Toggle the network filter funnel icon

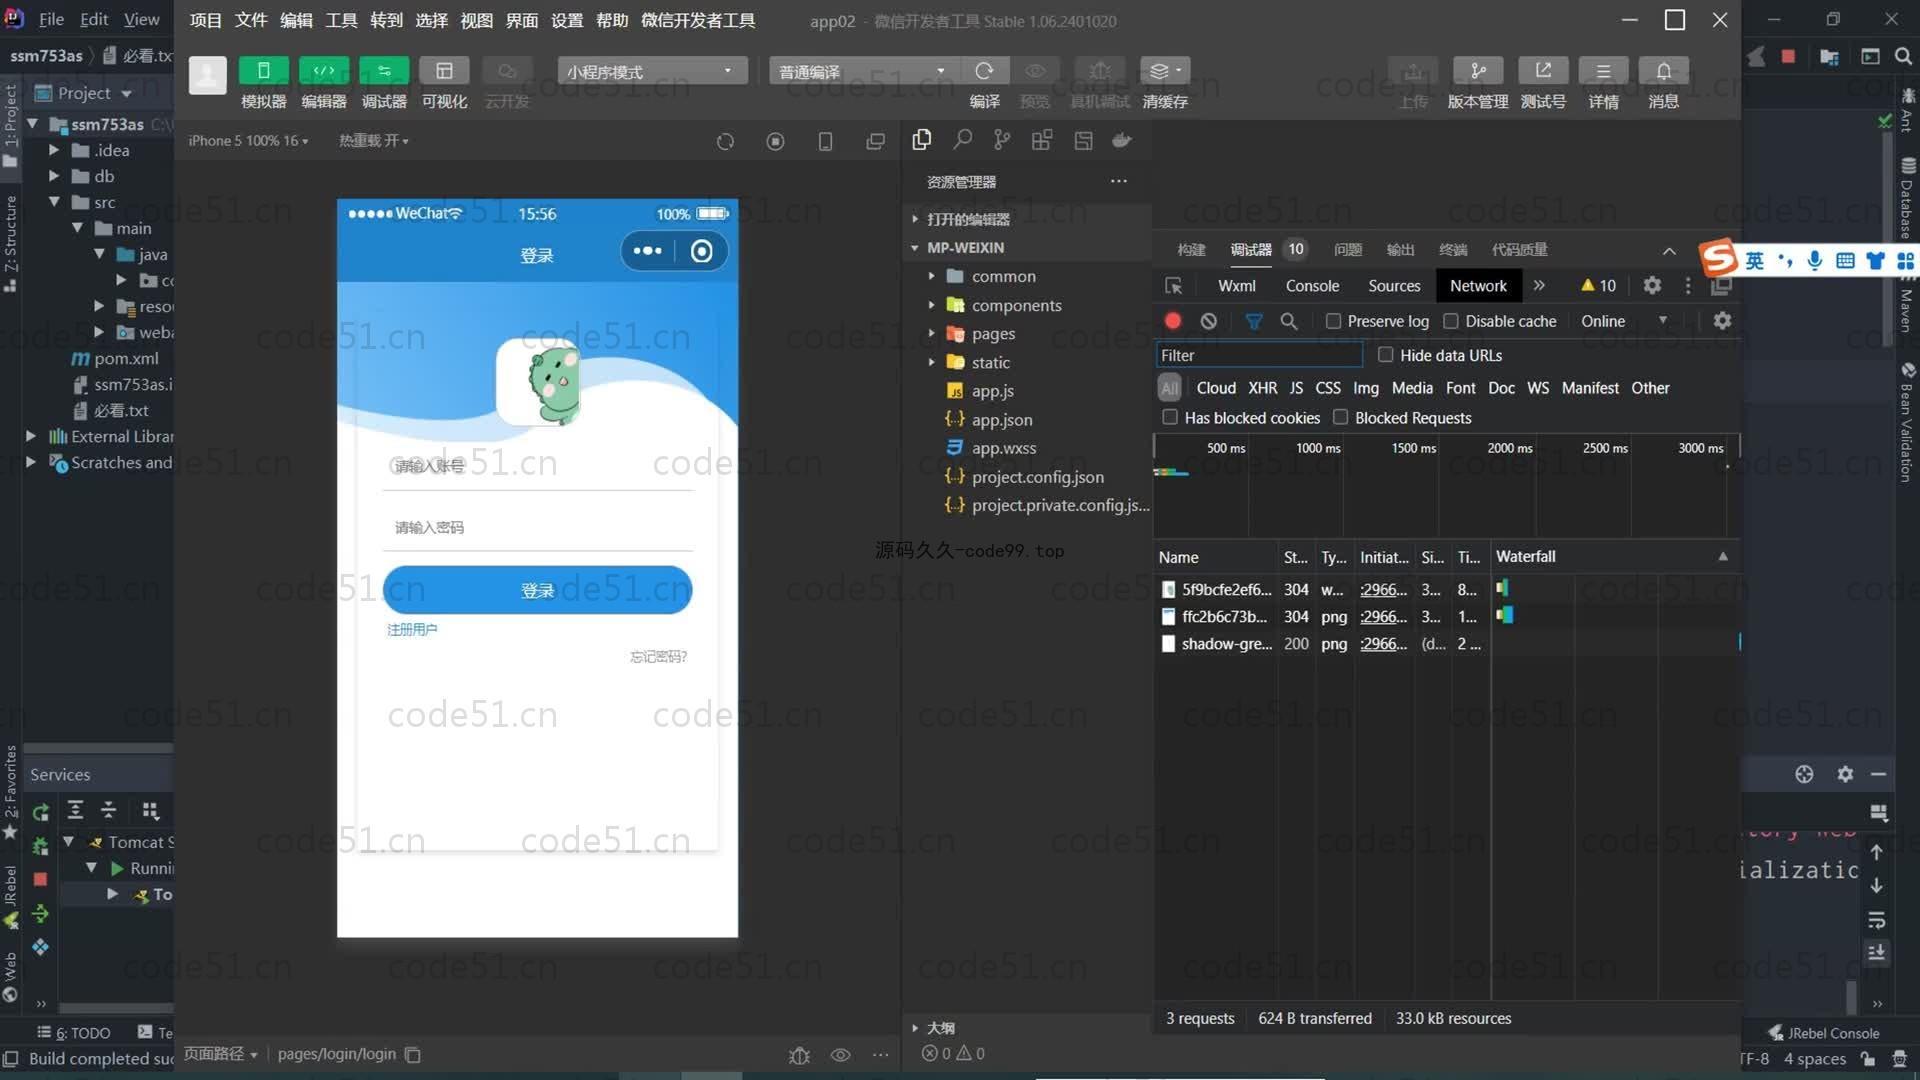point(1253,321)
